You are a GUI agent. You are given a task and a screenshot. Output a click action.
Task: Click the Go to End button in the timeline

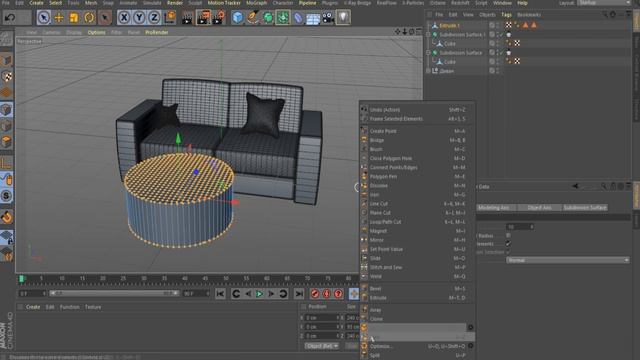299,293
